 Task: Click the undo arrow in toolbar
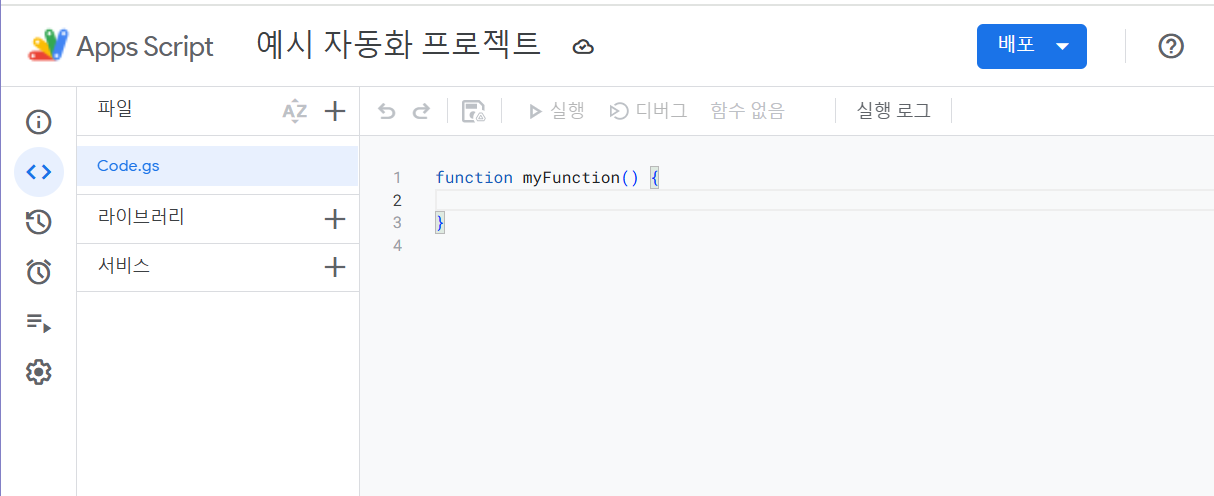coord(387,111)
